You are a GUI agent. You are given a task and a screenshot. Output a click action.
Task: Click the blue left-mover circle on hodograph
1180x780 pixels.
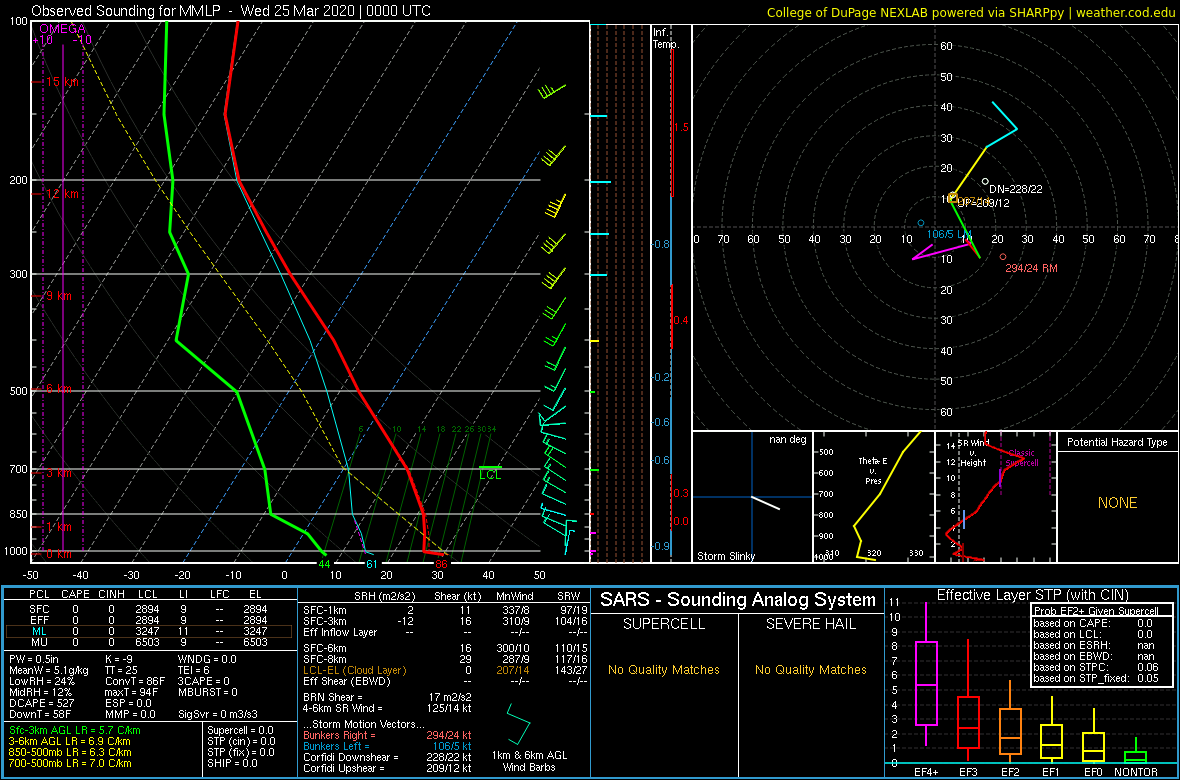(x=920, y=223)
